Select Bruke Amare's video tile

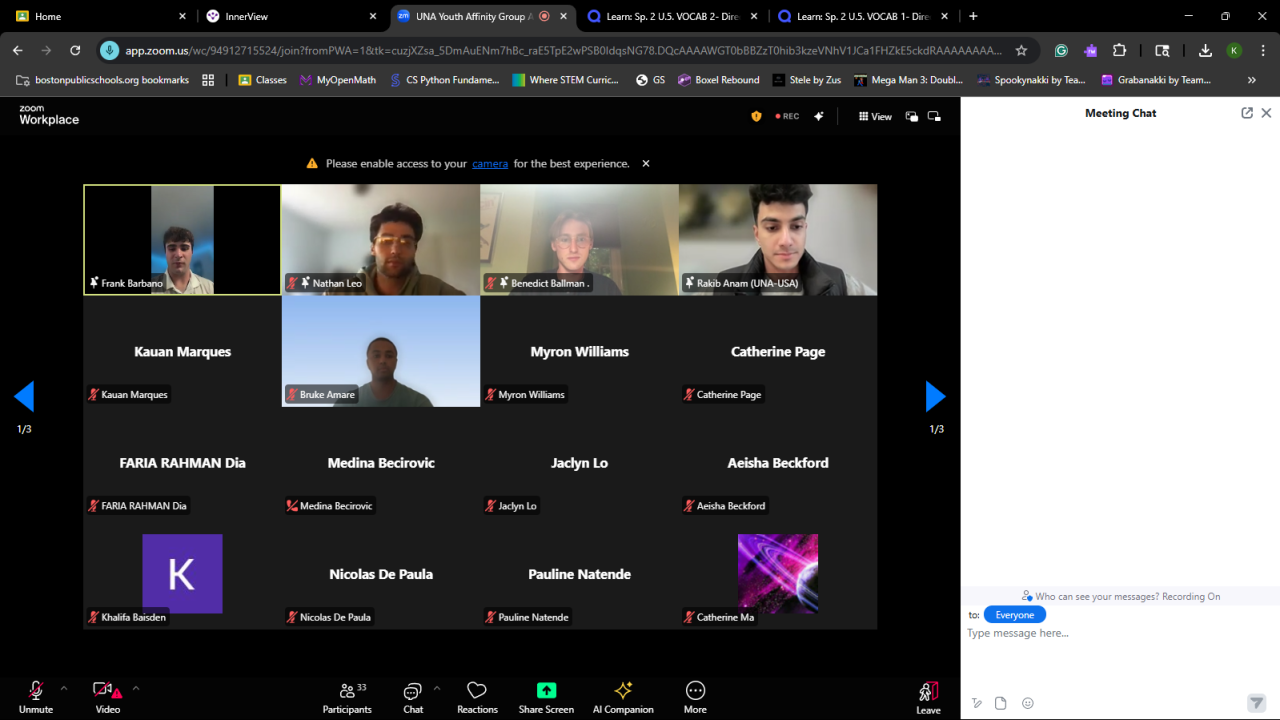[381, 351]
